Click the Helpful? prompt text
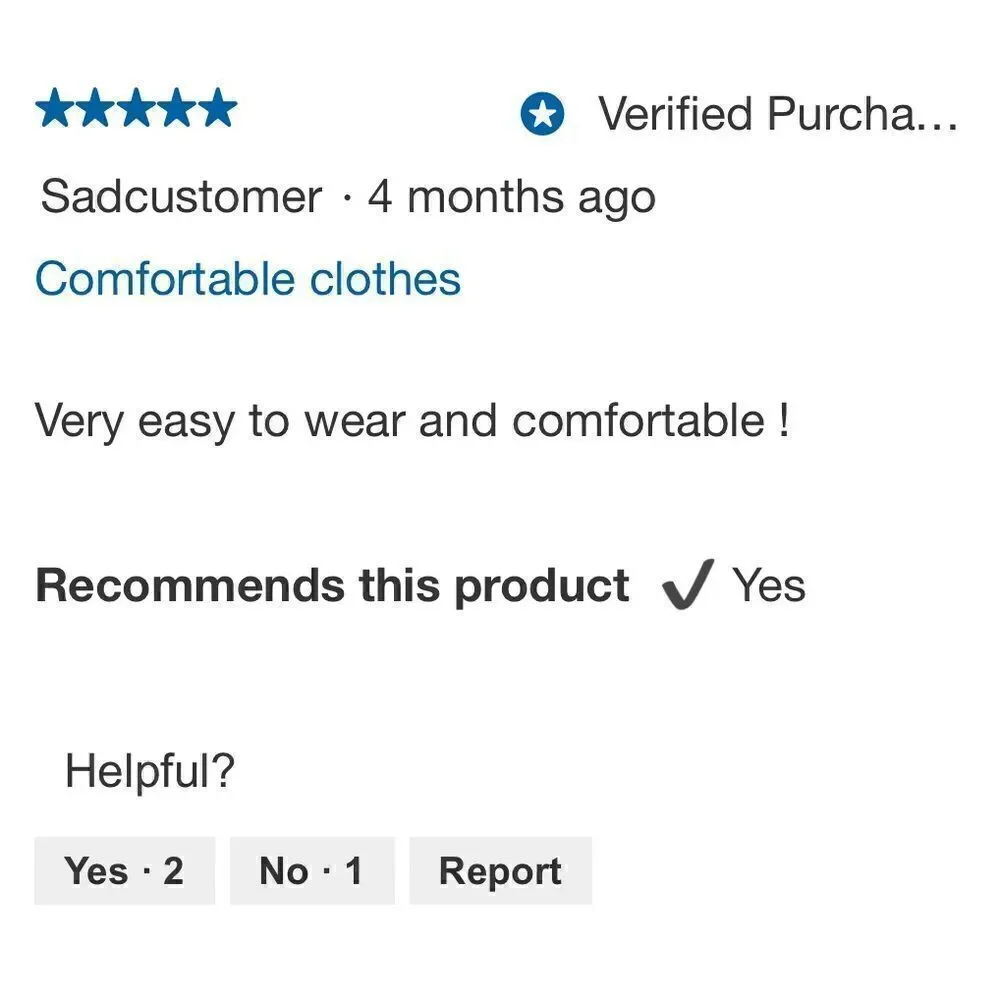 pyautogui.click(x=150, y=770)
